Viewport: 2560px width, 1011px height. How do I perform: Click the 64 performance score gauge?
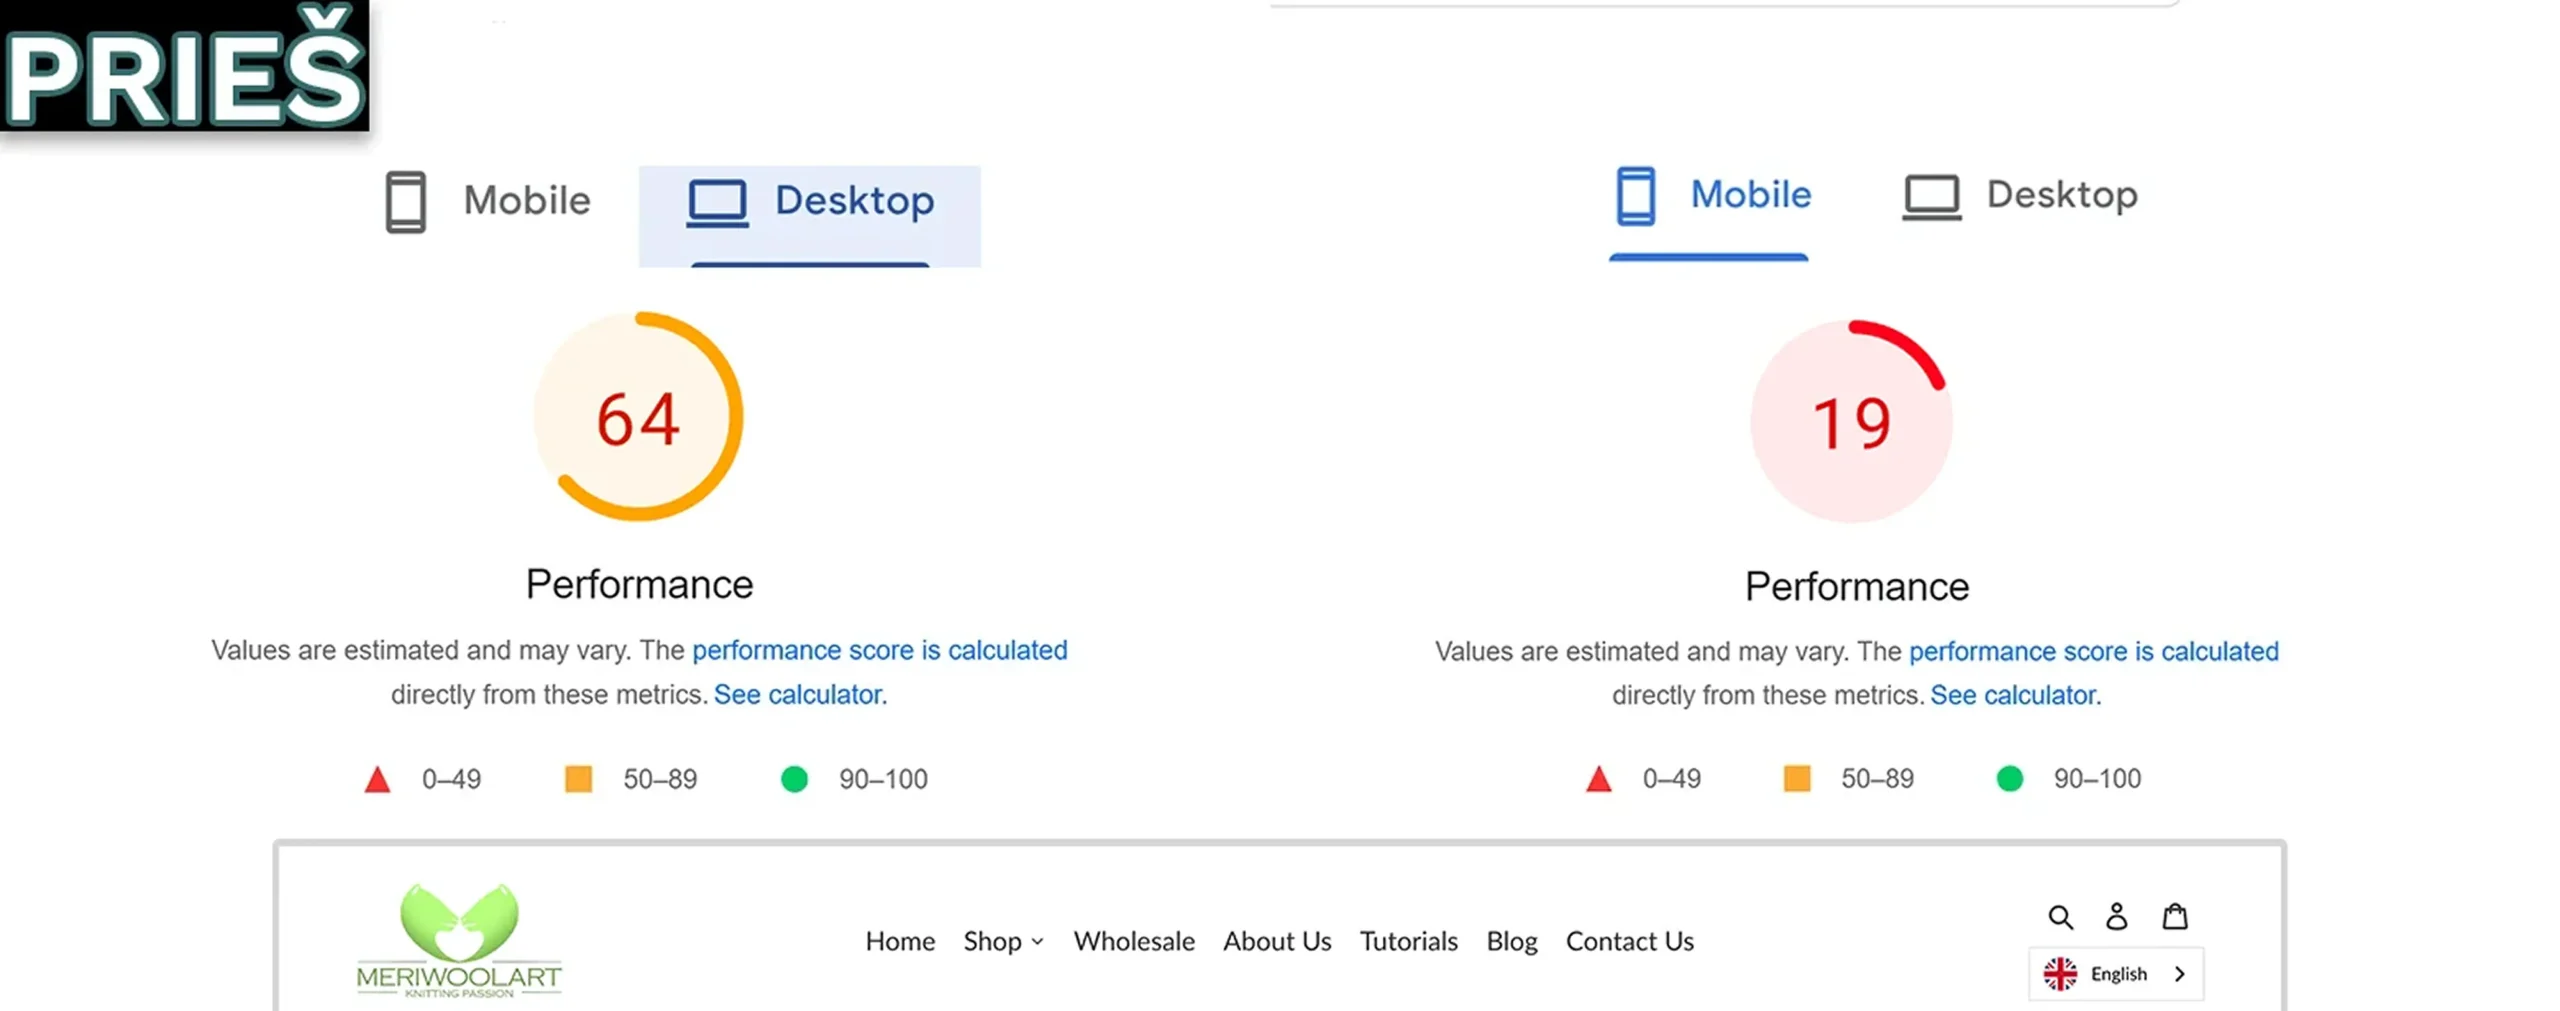638,416
